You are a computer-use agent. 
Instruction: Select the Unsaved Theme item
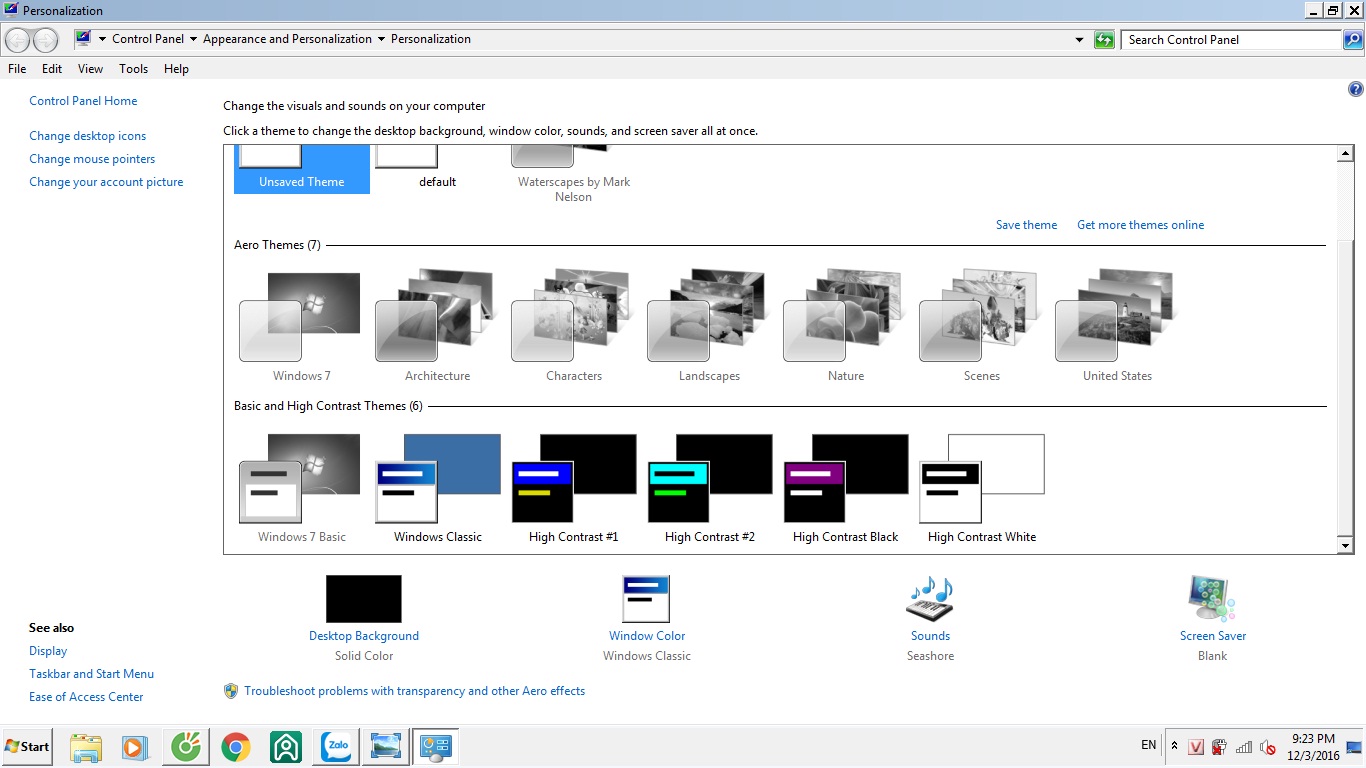(x=301, y=170)
